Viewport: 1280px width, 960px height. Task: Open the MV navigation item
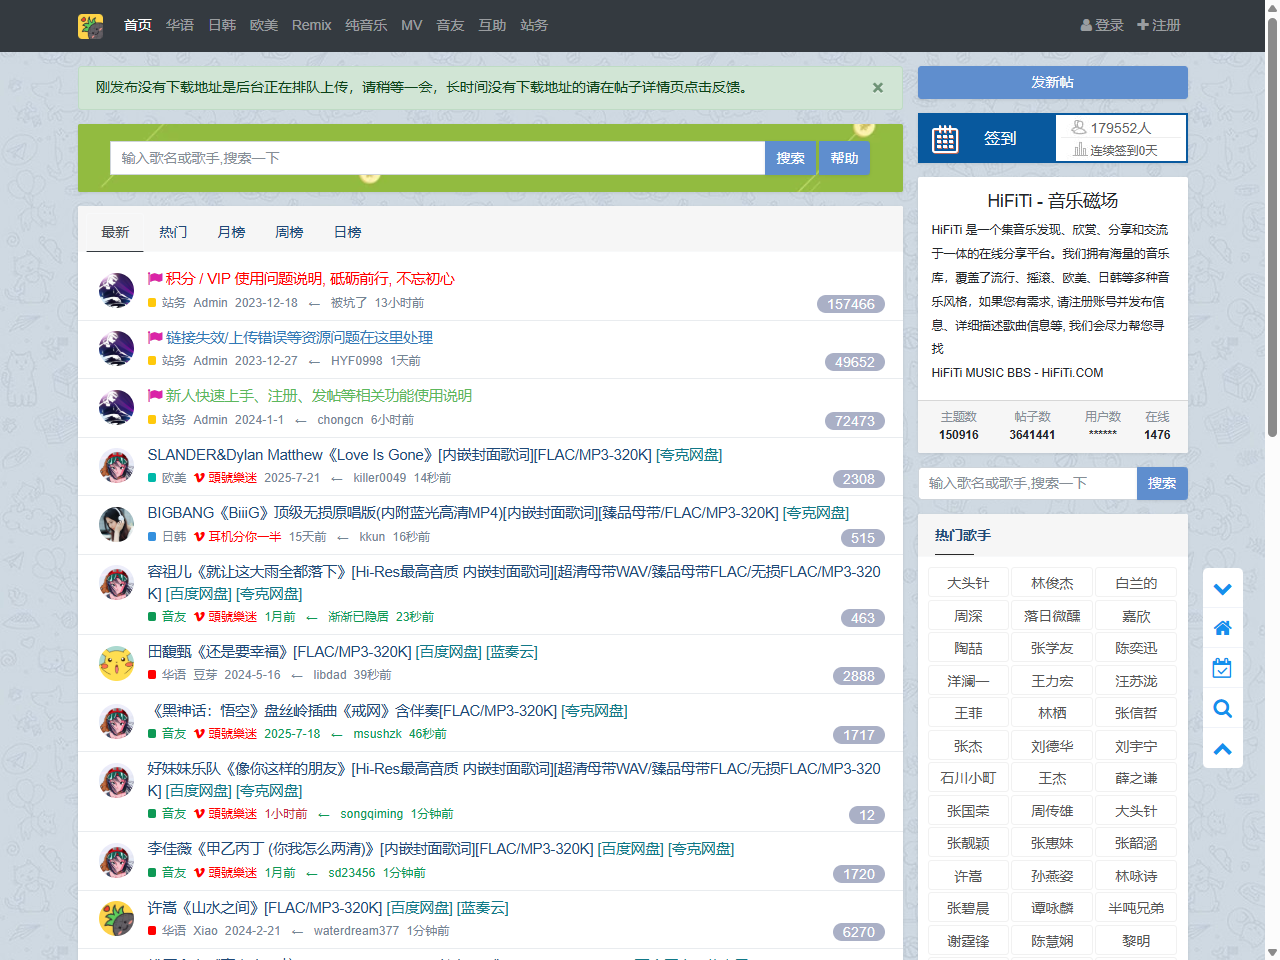coord(412,25)
